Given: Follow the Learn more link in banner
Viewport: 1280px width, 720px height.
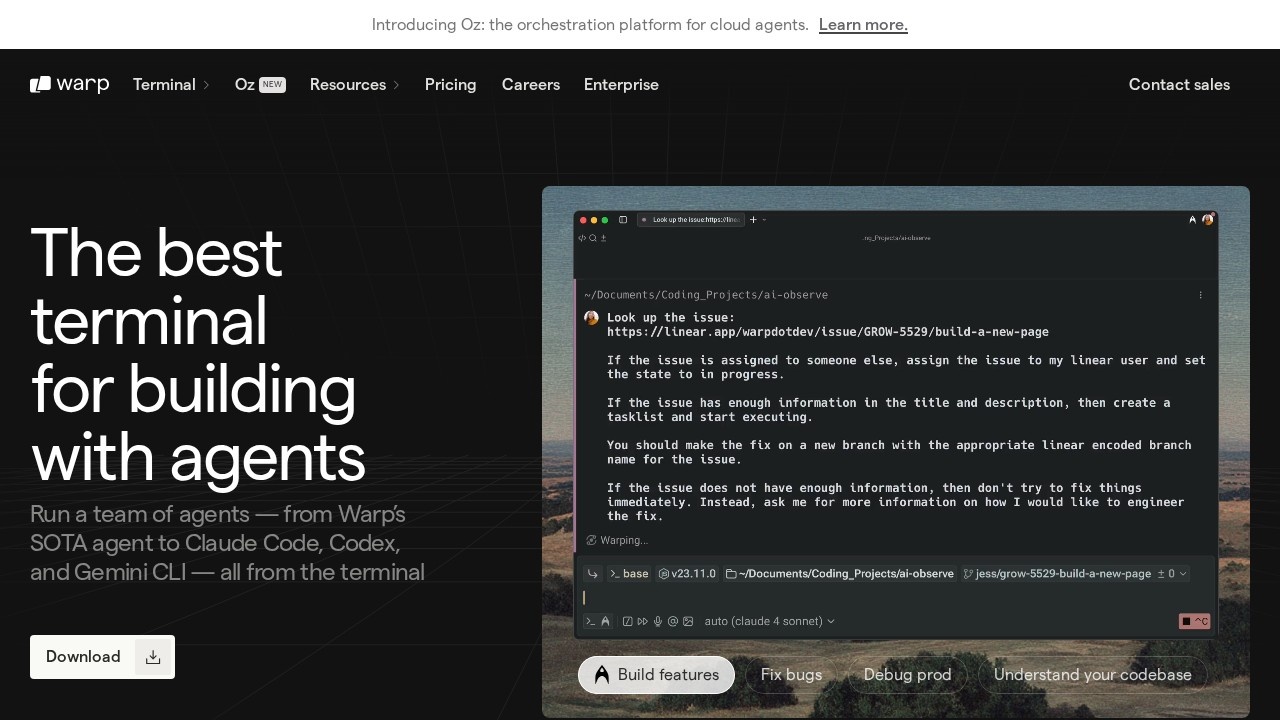Looking at the screenshot, I should point(863,25).
